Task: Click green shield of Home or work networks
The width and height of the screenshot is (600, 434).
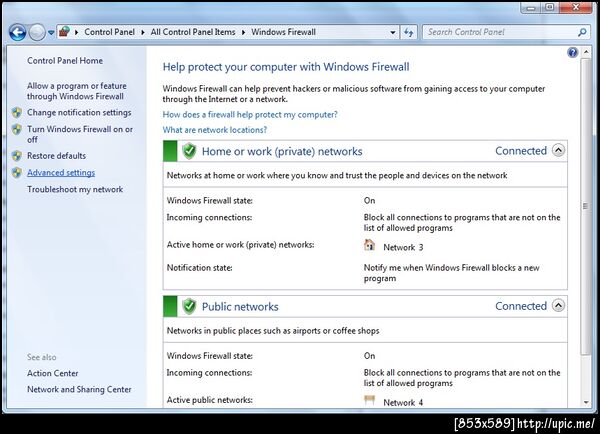Action: (189, 151)
